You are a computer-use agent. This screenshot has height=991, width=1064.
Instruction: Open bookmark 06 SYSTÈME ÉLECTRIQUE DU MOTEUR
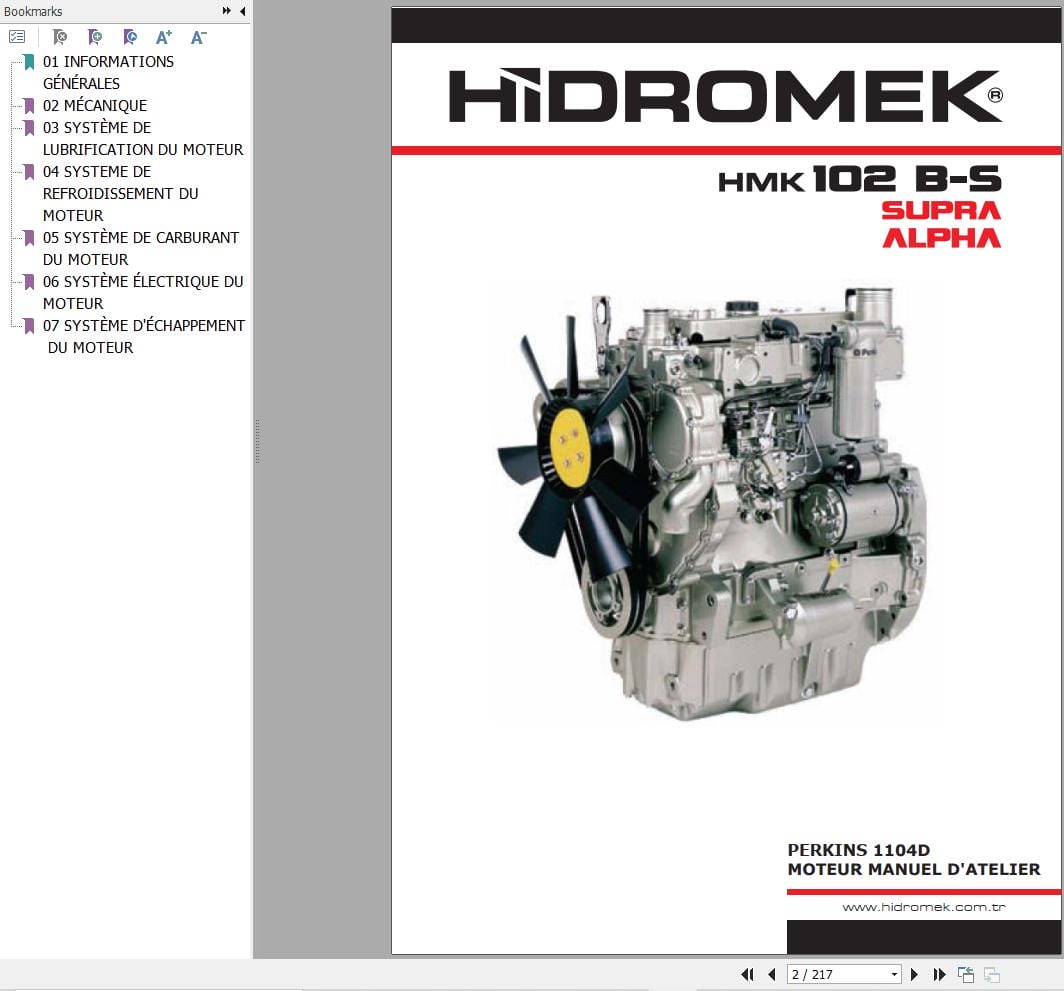(x=142, y=293)
